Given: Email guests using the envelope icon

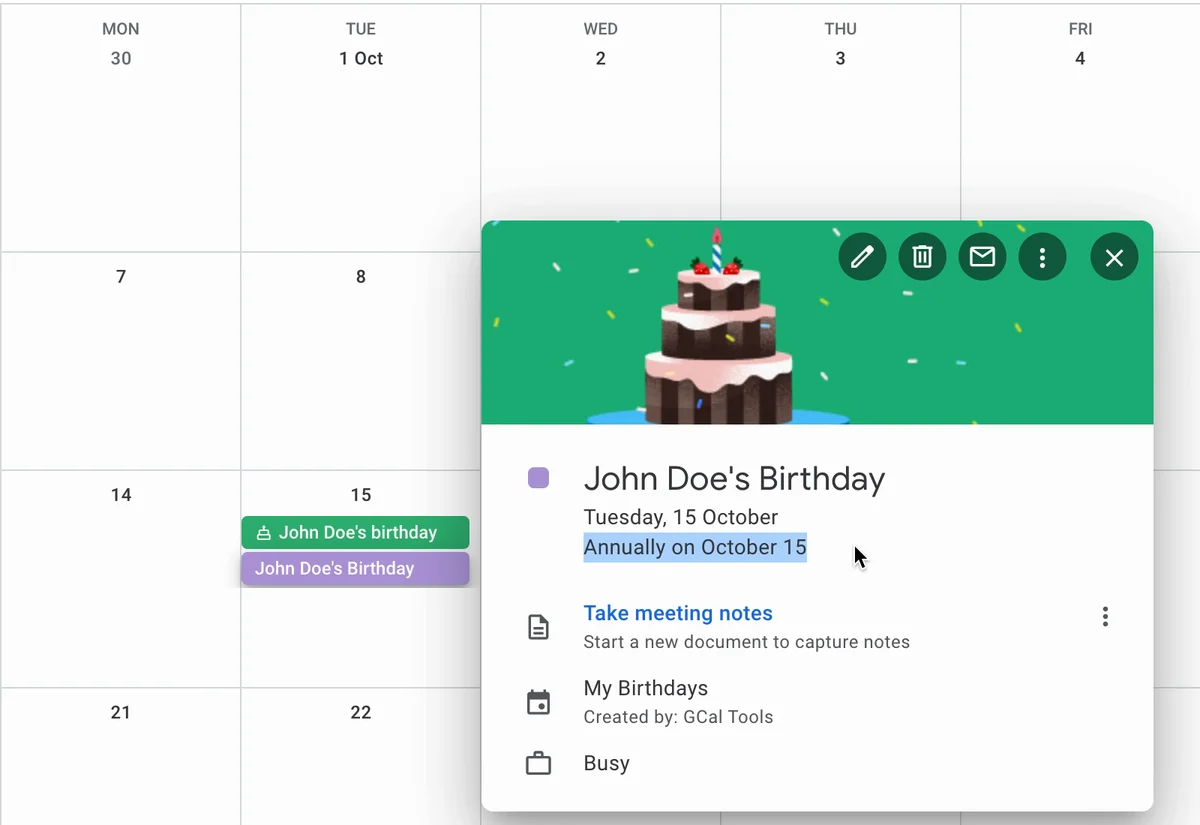Looking at the screenshot, I should (x=982, y=258).
